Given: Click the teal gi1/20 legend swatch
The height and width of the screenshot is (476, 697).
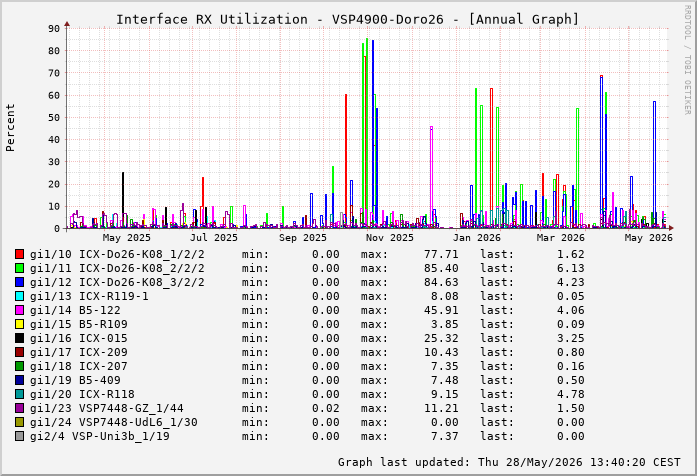Looking at the screenshot, I should (x=19, y=394).
